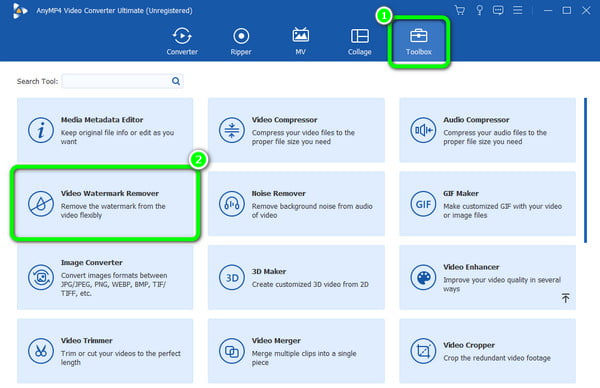Click the shopping cart purchase icon
600x388 pixels.
point(460,10)
